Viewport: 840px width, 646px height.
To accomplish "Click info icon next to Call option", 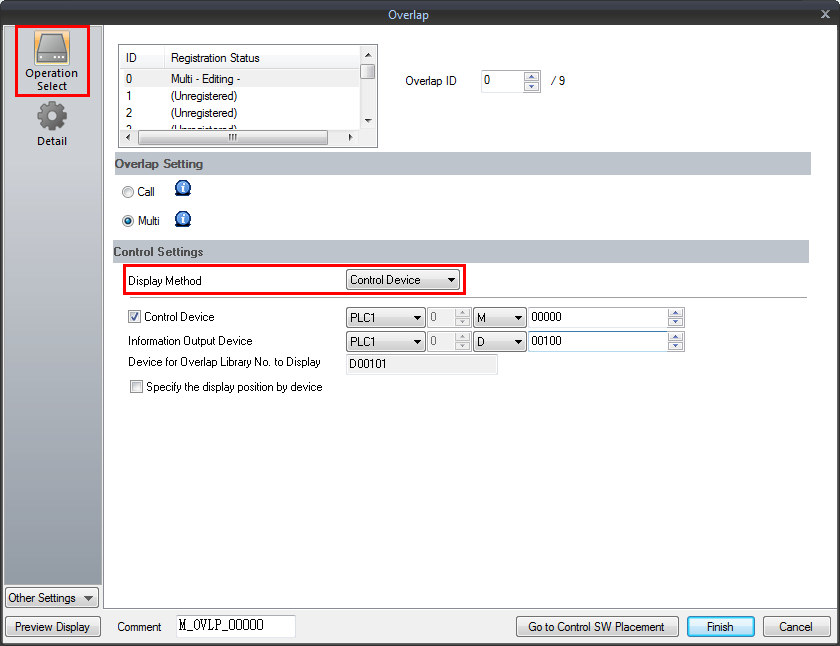I will (x=183, y=188).
